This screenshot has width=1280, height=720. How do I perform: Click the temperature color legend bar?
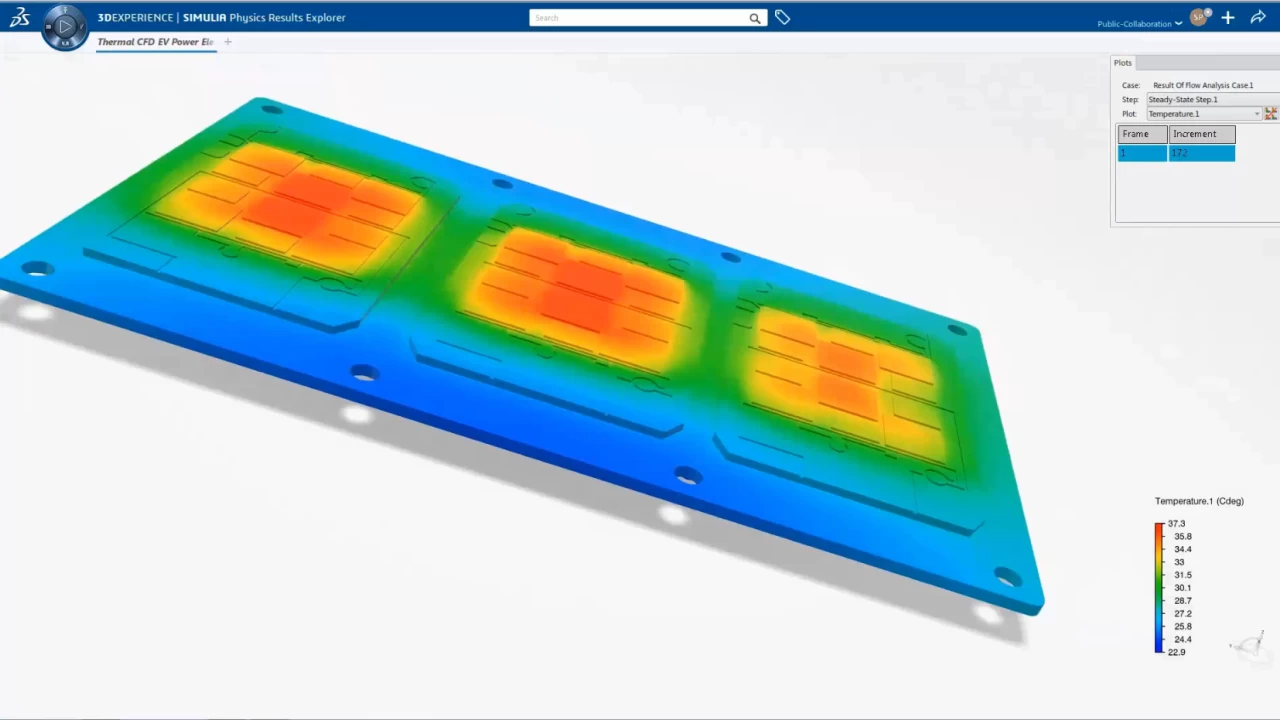tap(1159, 588)
